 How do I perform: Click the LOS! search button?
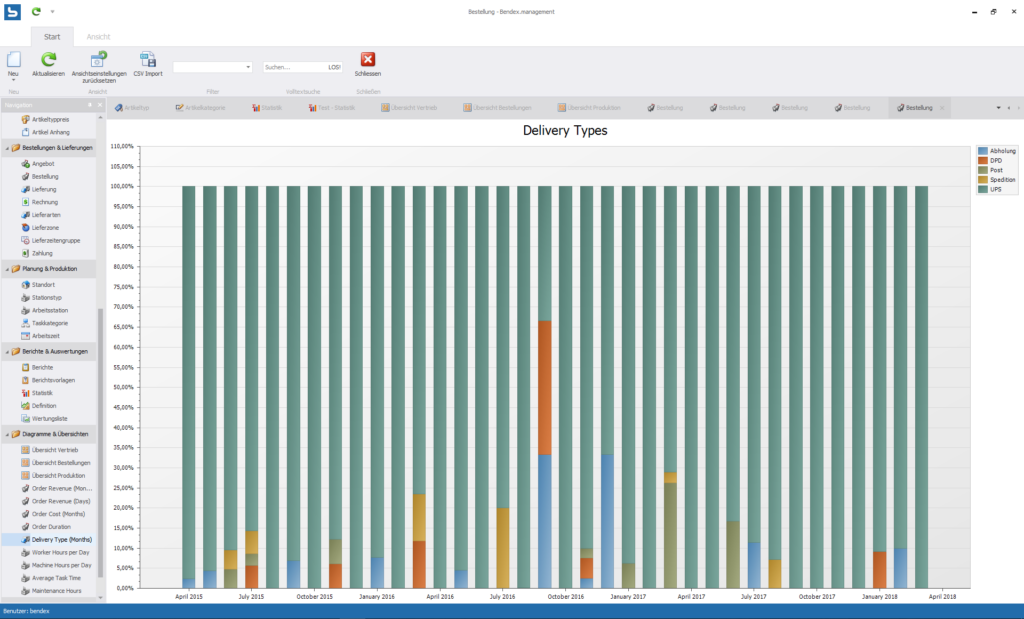pyautogui.click(x=334, y=67)
